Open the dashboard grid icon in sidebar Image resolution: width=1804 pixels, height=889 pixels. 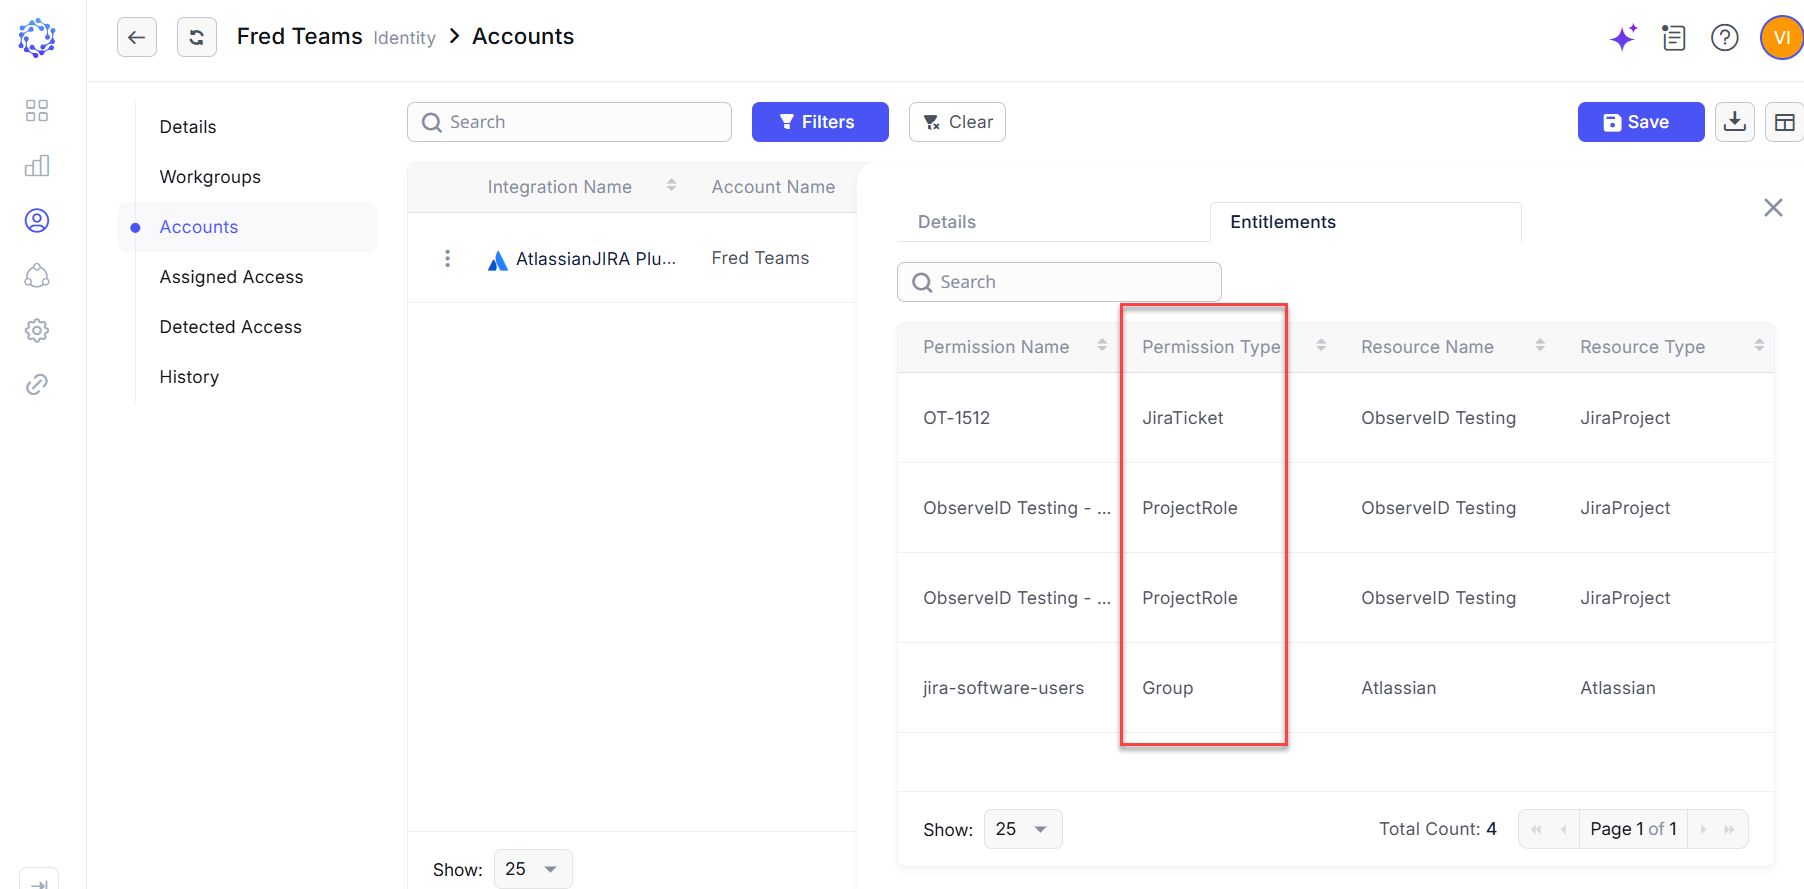(x=37, y=110)
